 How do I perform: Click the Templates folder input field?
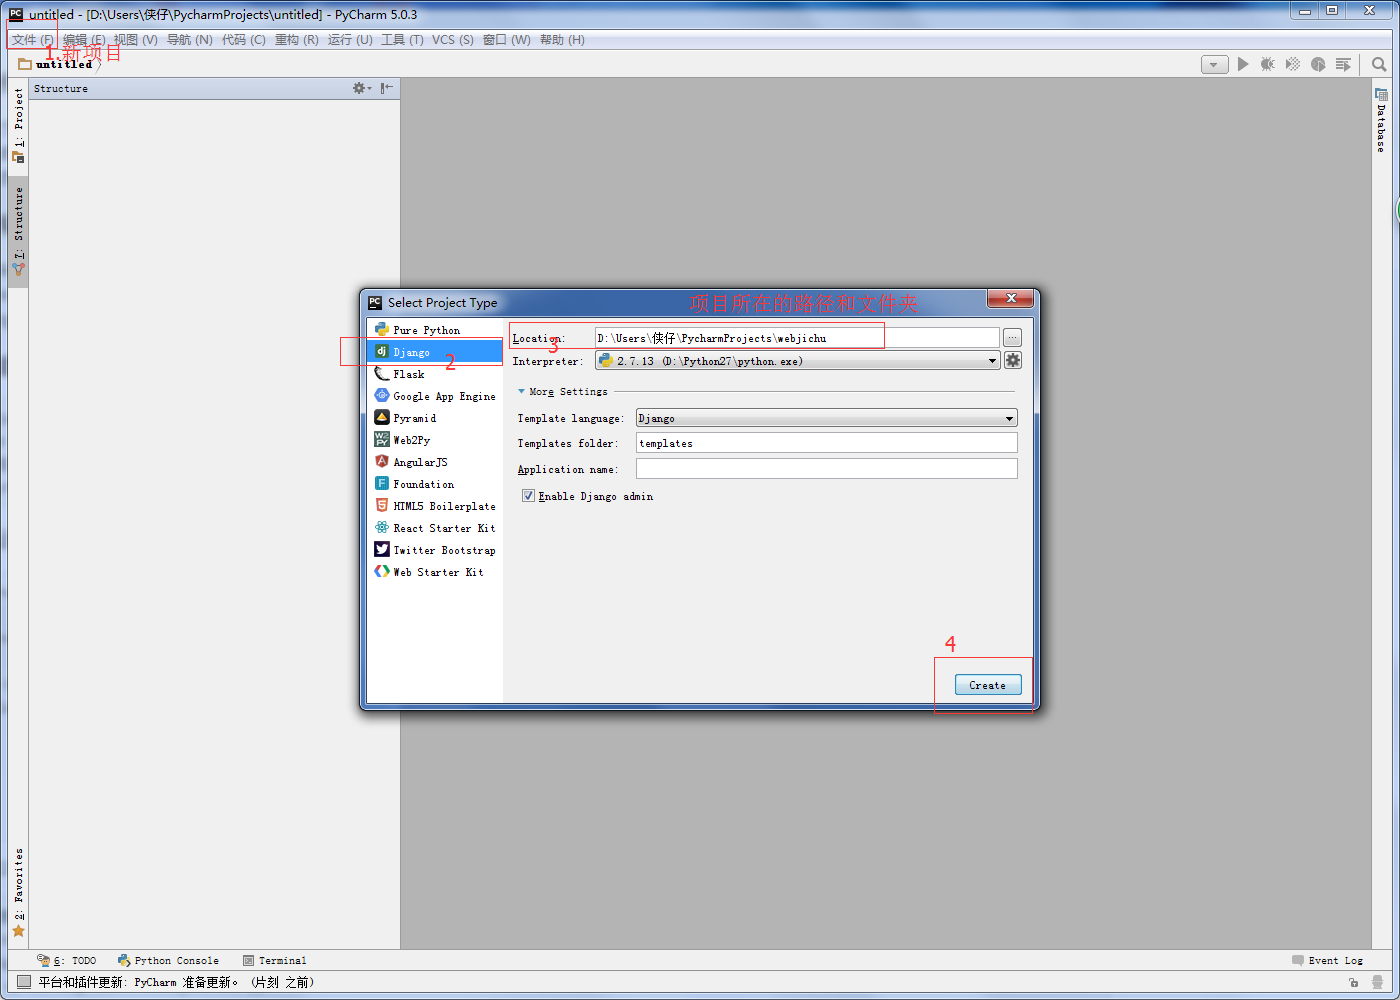(x=827, y=443)
